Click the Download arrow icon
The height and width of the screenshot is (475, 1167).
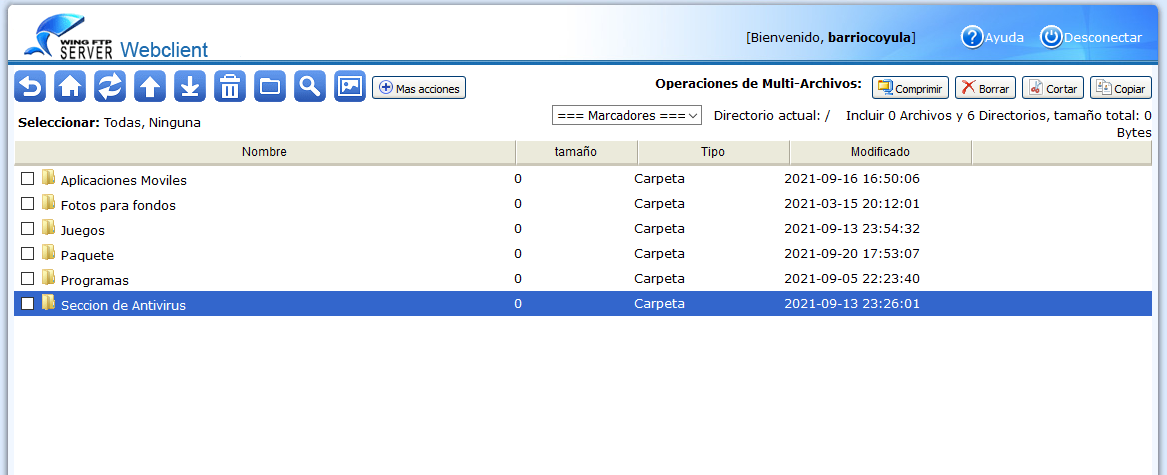pos(190,87)
